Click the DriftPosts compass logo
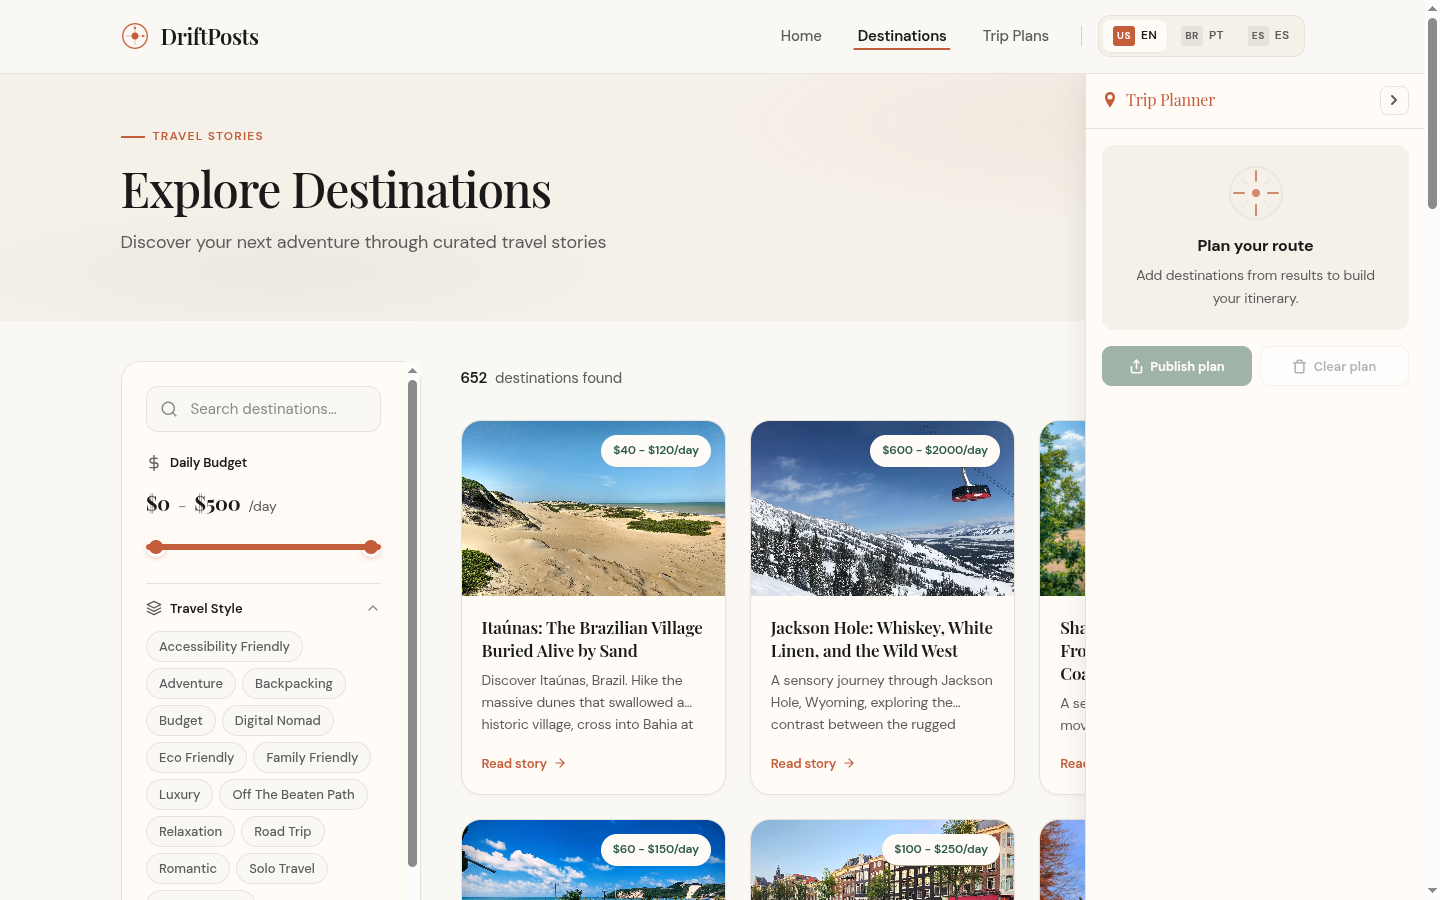Screen dimensions: 1440x900 [134, 36]
